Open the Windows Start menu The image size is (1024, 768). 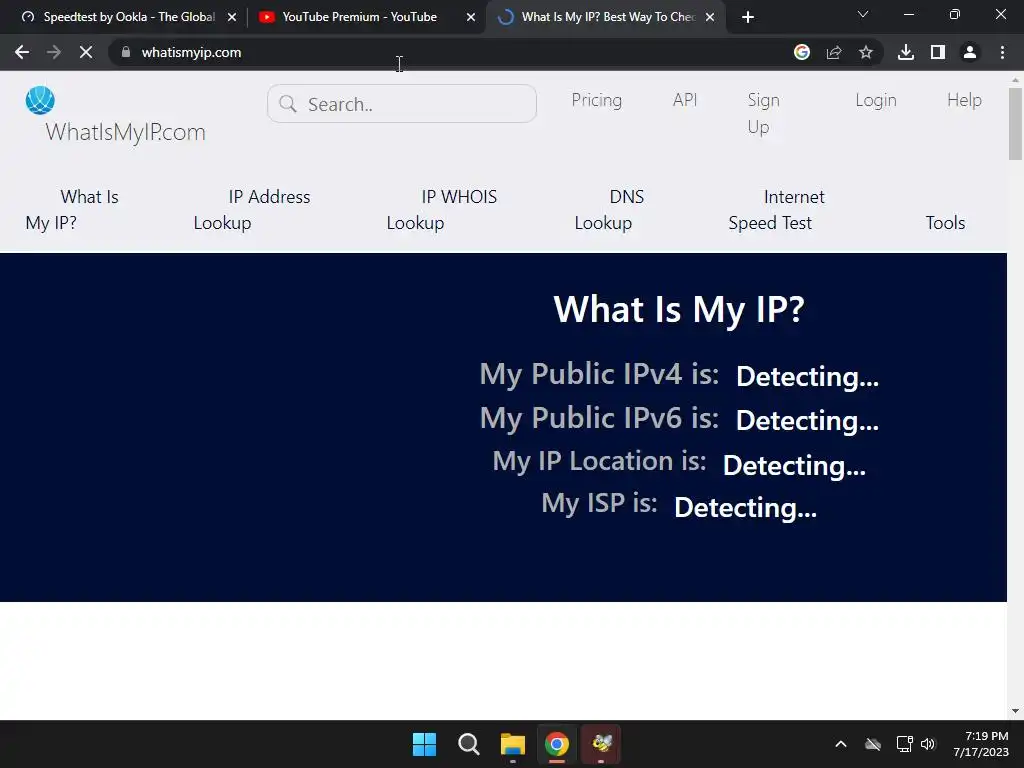coord(424,744)
